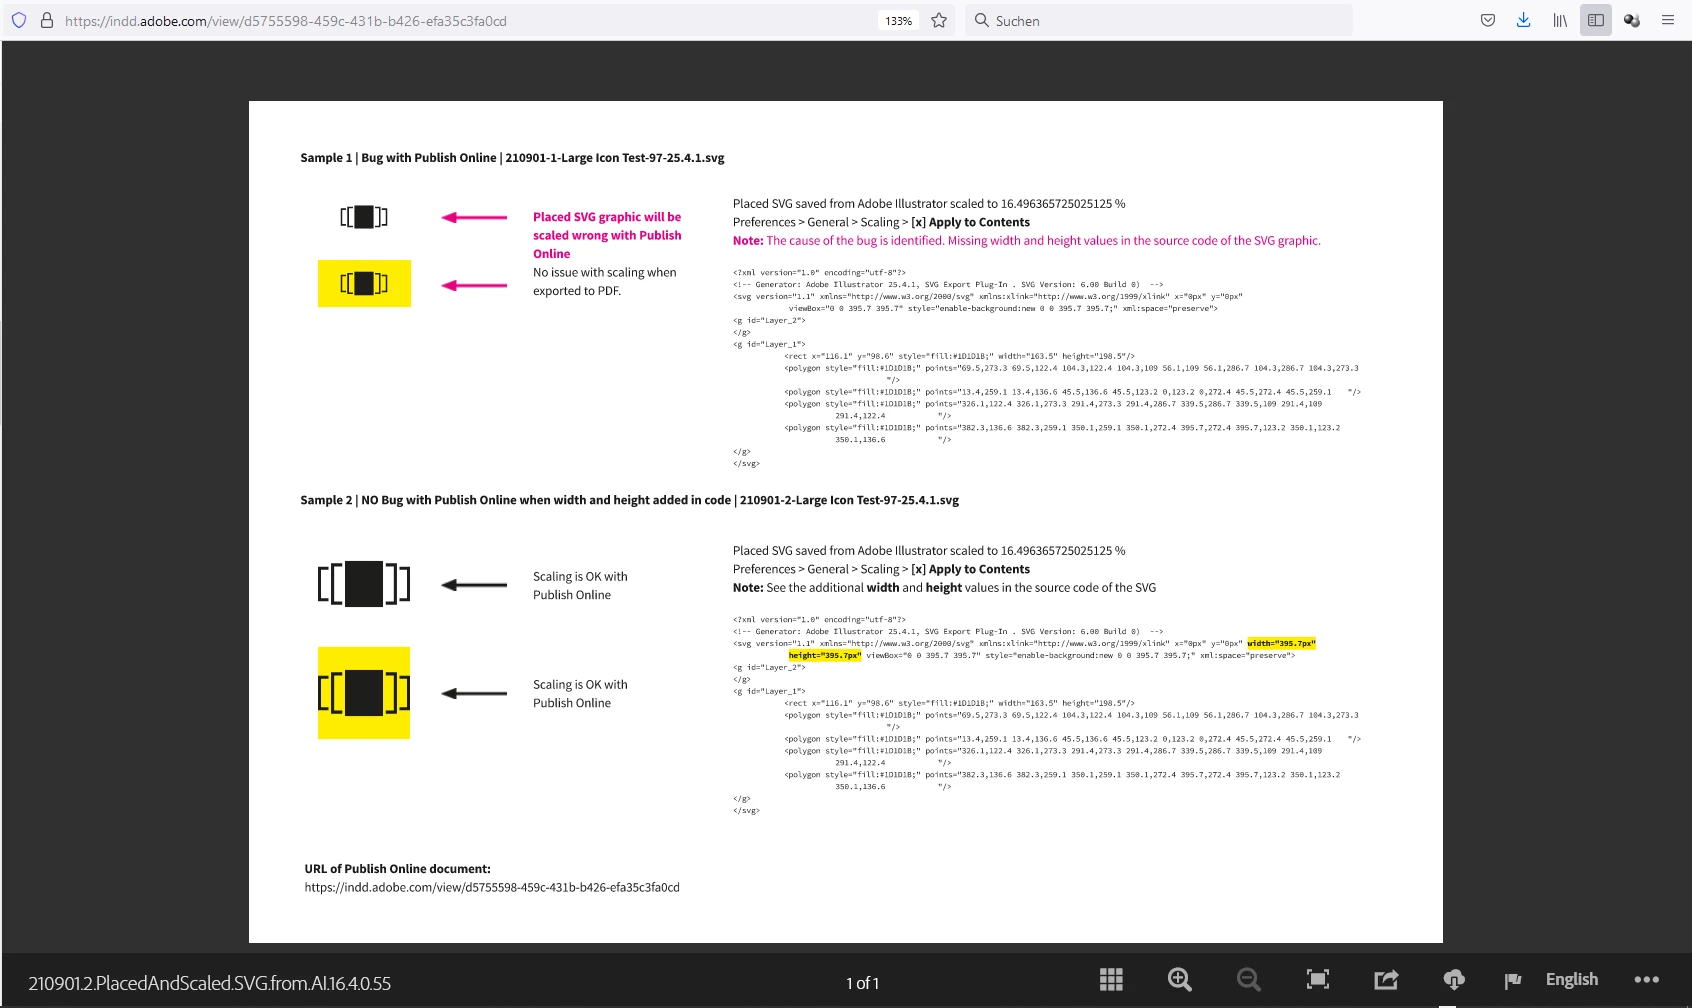Show site security padlock information
The width and height of the screenshot is (1692, 1008).
[47, 20]
